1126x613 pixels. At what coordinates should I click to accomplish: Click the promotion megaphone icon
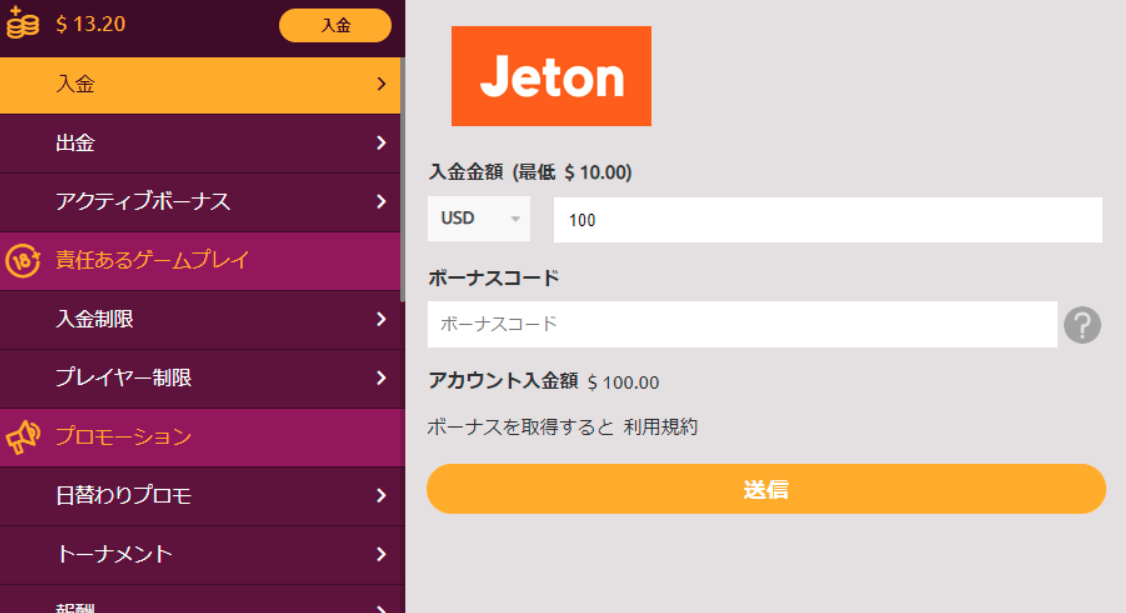pyautogui.click(x=22, y=436)
